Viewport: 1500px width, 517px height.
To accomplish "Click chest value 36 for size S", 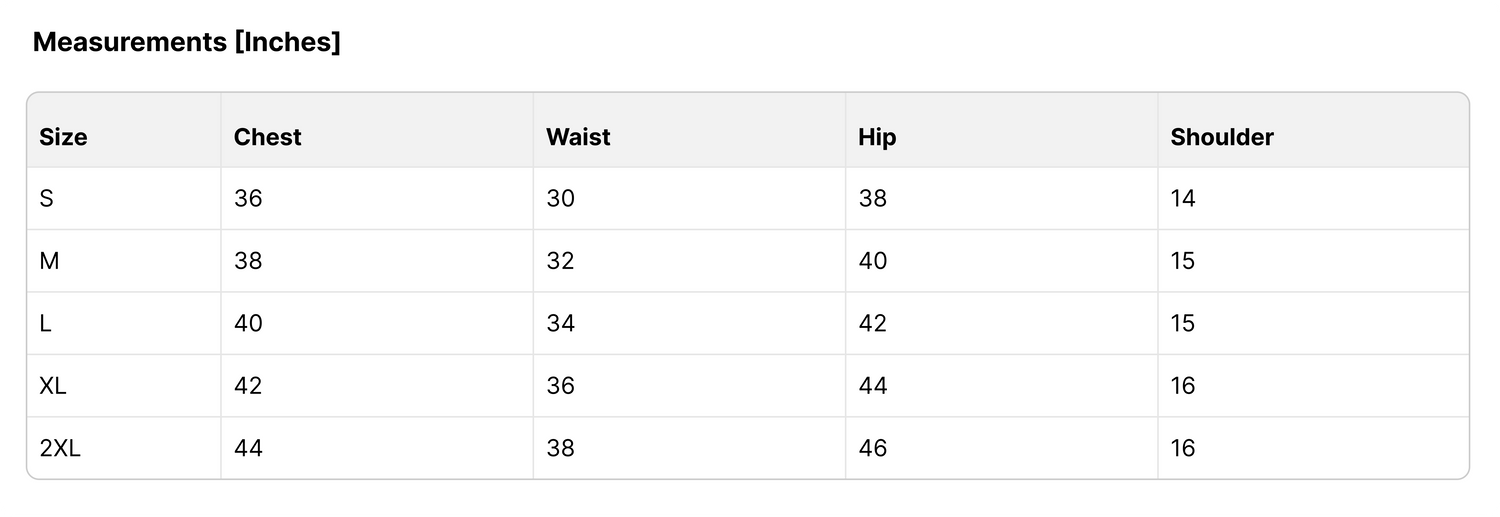I will pos(248,198).
